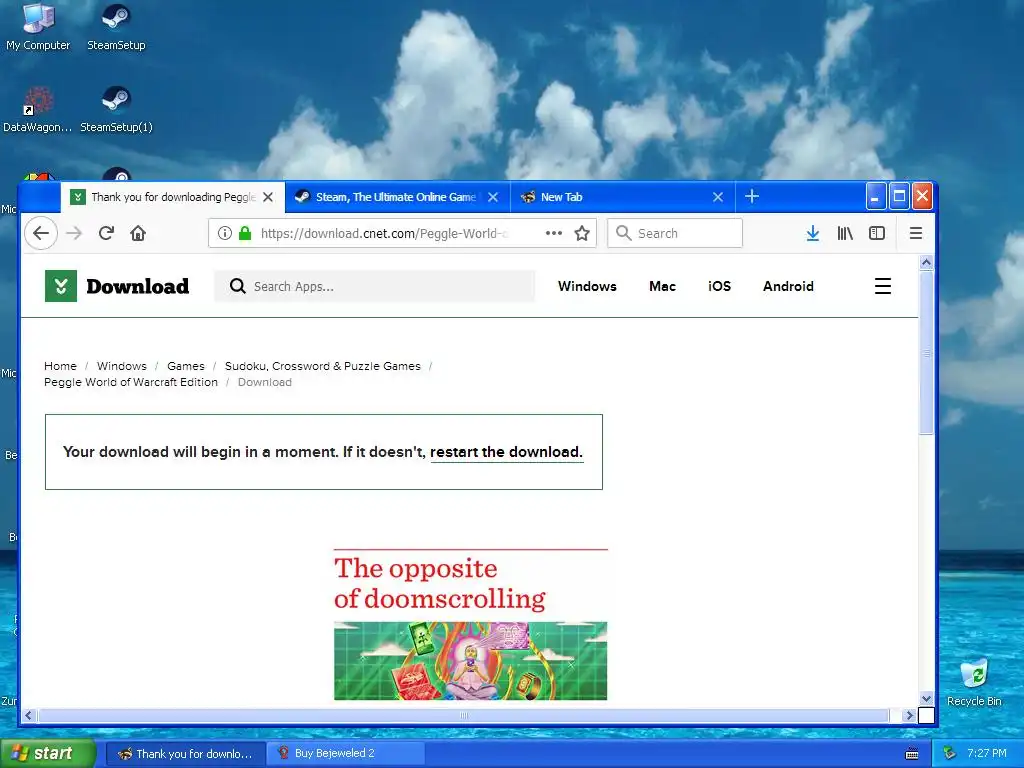Image resolution: width=1024 pixels, height=768 pixels.
Task: Open the Windows start menu
Action: pos(47,753)
